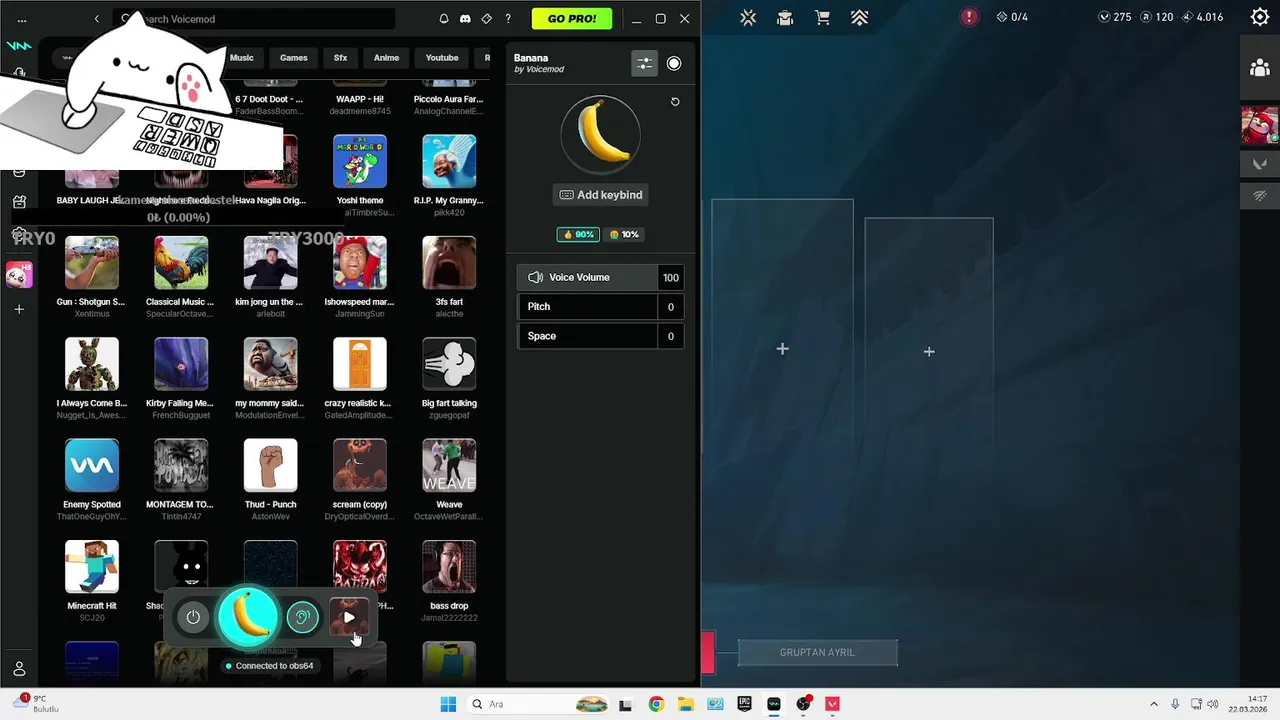Open Chrome from the taskbar
This screenshot has width=1280, height=720.
tap(656, 704)
